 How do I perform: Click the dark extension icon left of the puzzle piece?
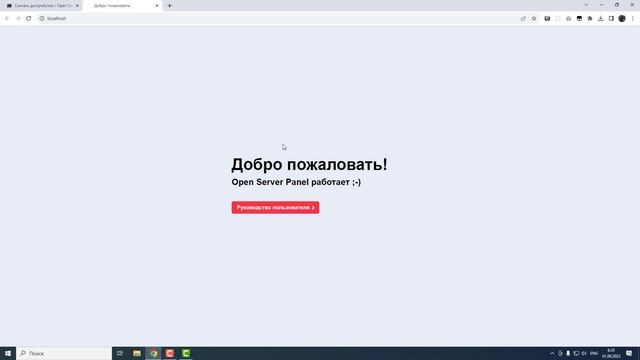point(579,18)
